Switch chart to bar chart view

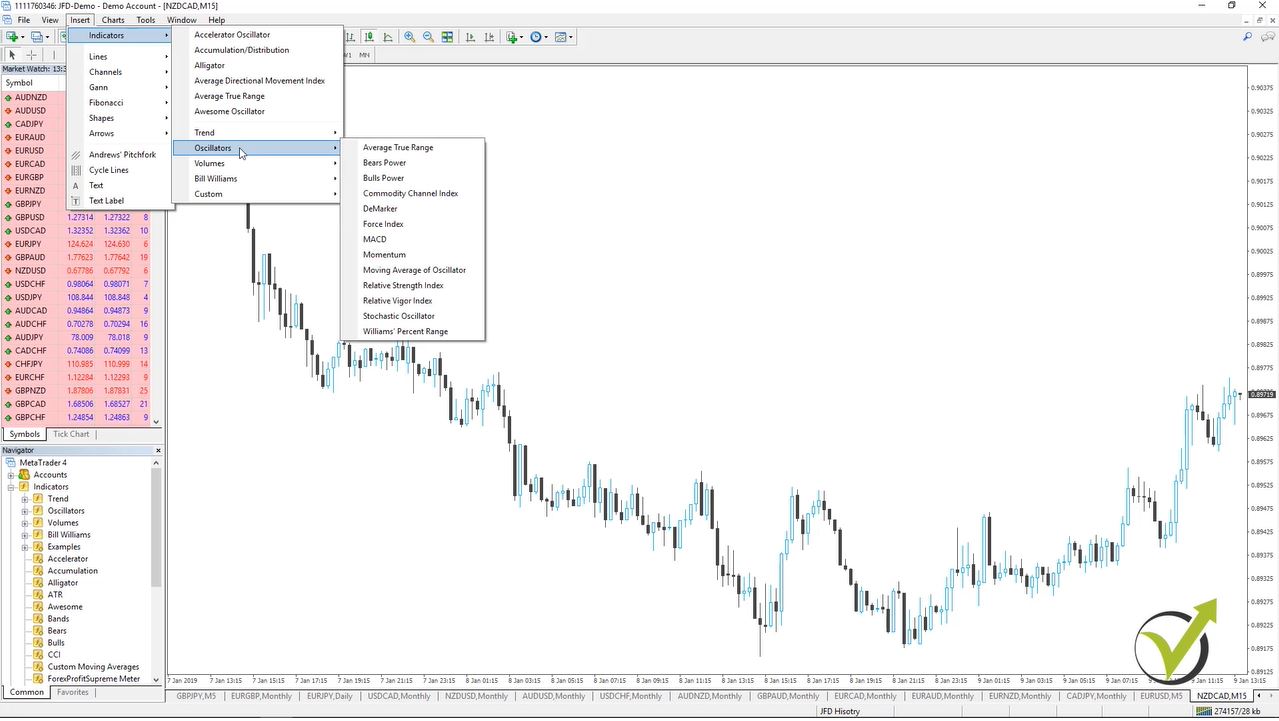(x=351, y=37)
